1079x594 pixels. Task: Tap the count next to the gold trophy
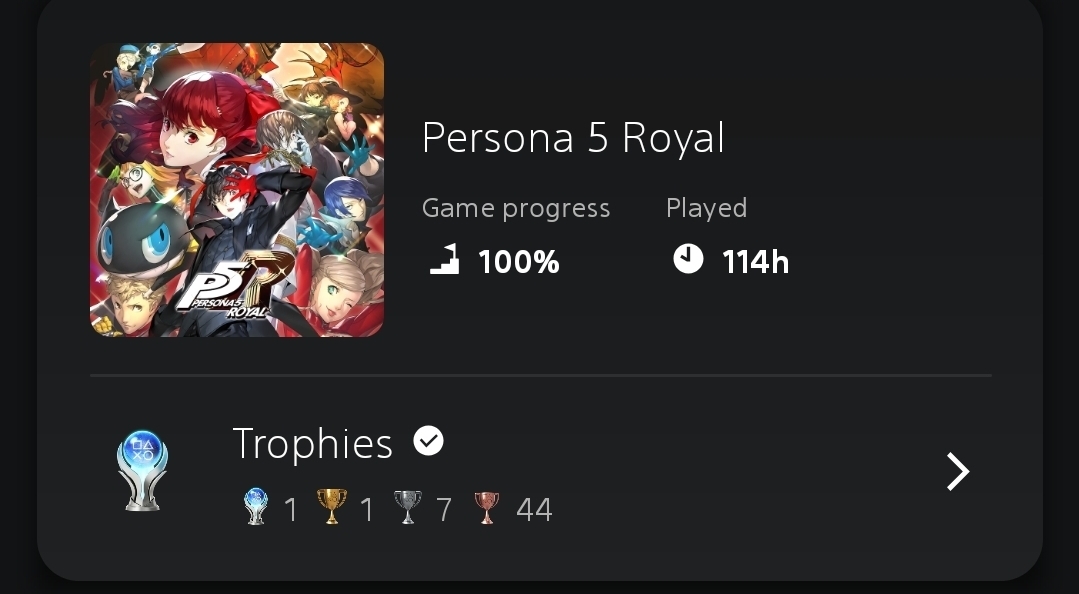pos(367,510)
